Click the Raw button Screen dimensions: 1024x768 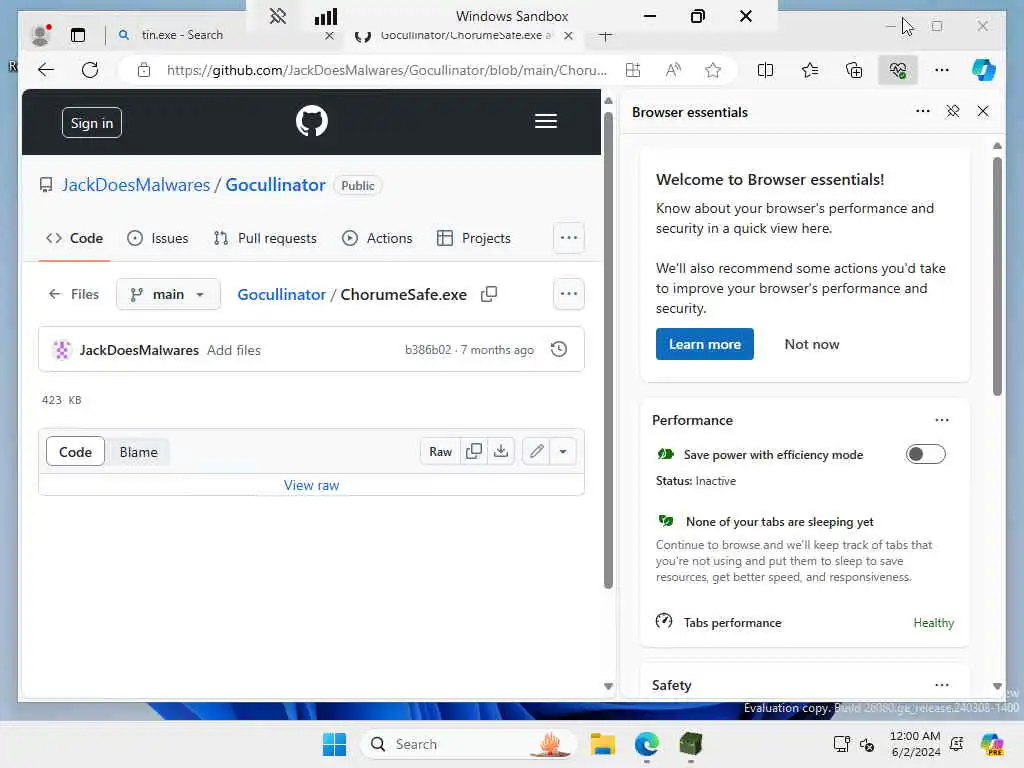[440, 451]
